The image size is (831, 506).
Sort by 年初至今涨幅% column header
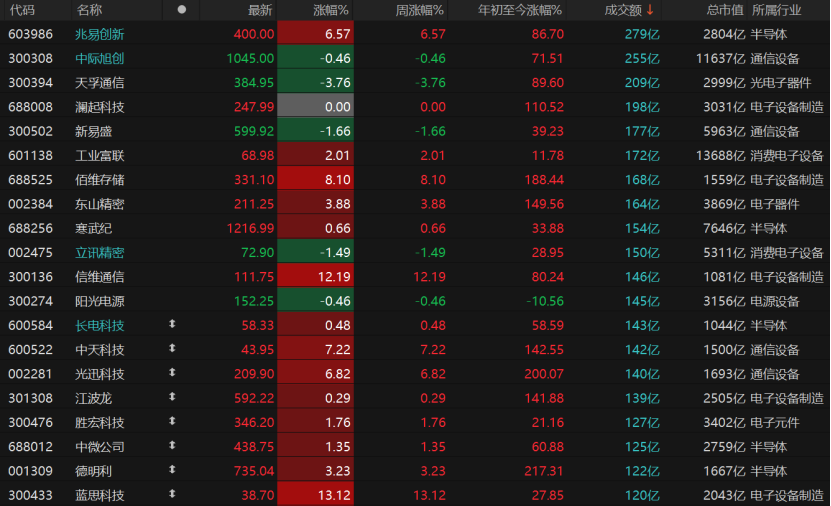(519, 10)
